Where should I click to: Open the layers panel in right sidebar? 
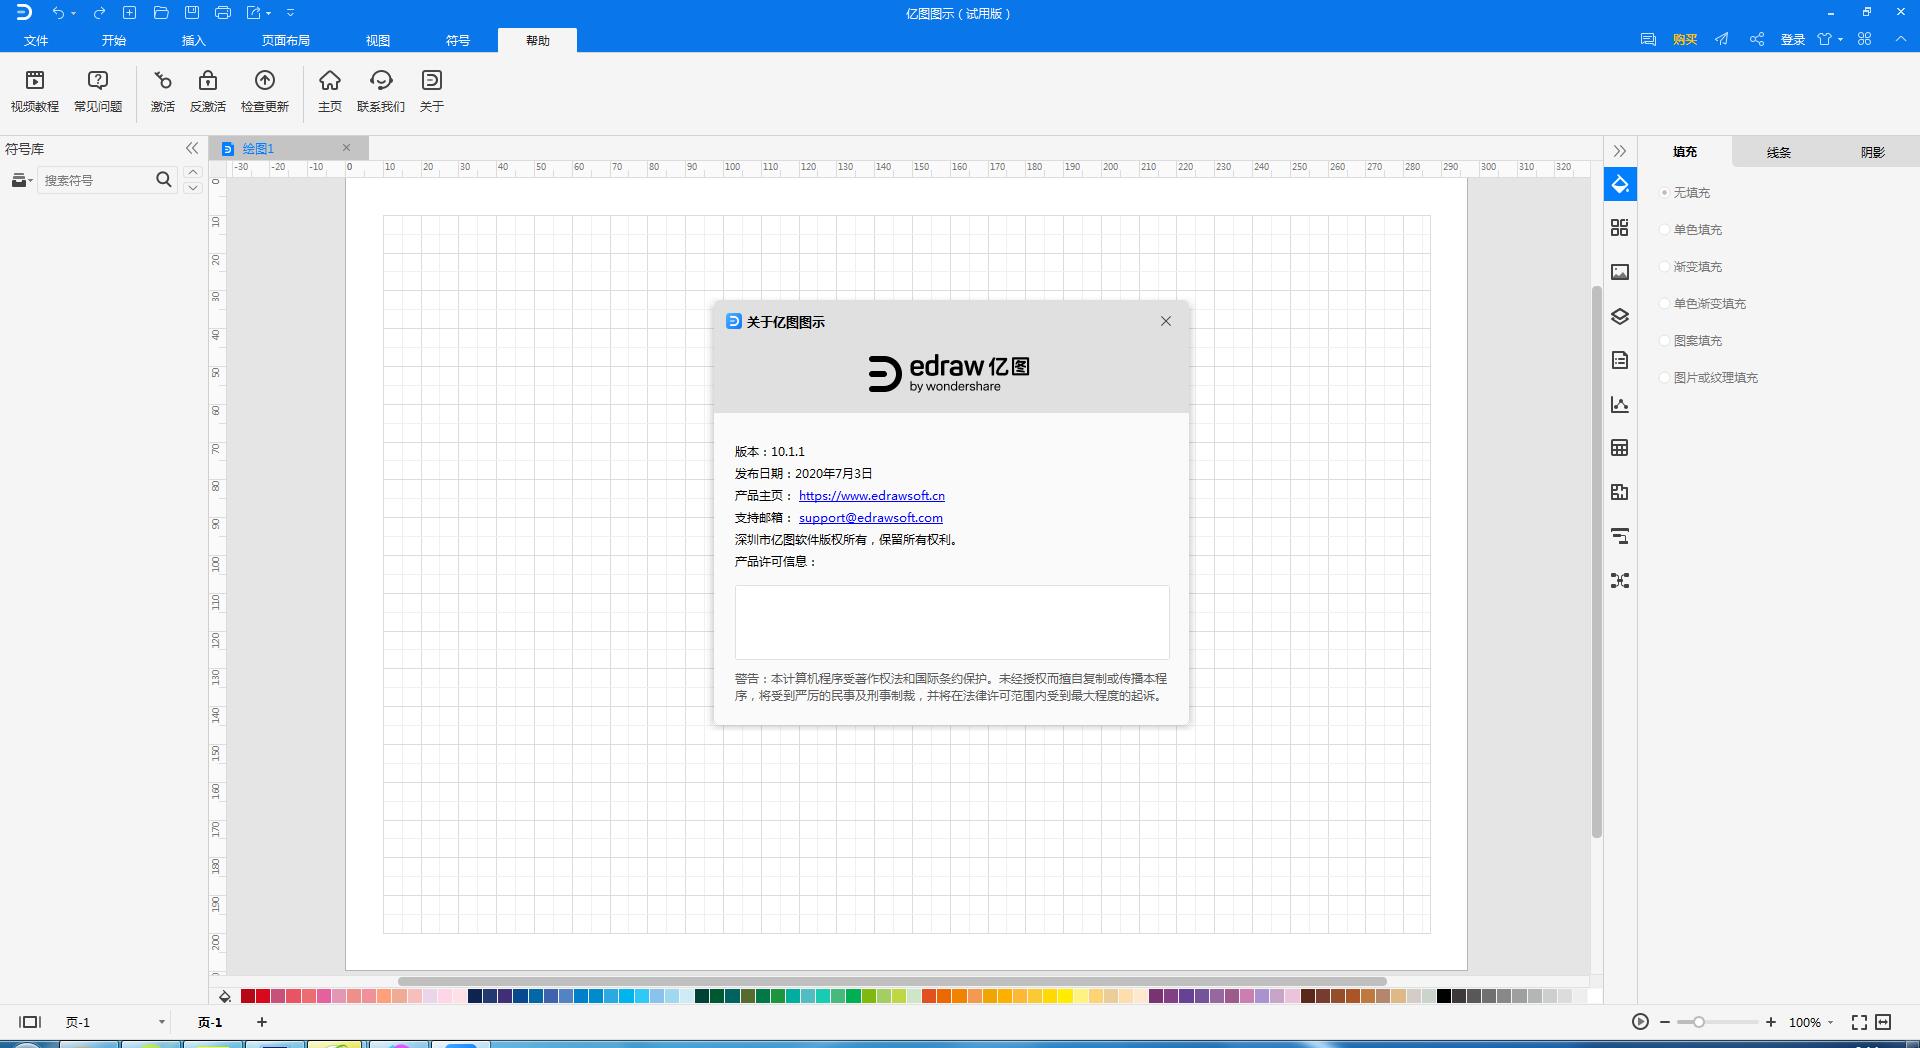(1620, 317)
